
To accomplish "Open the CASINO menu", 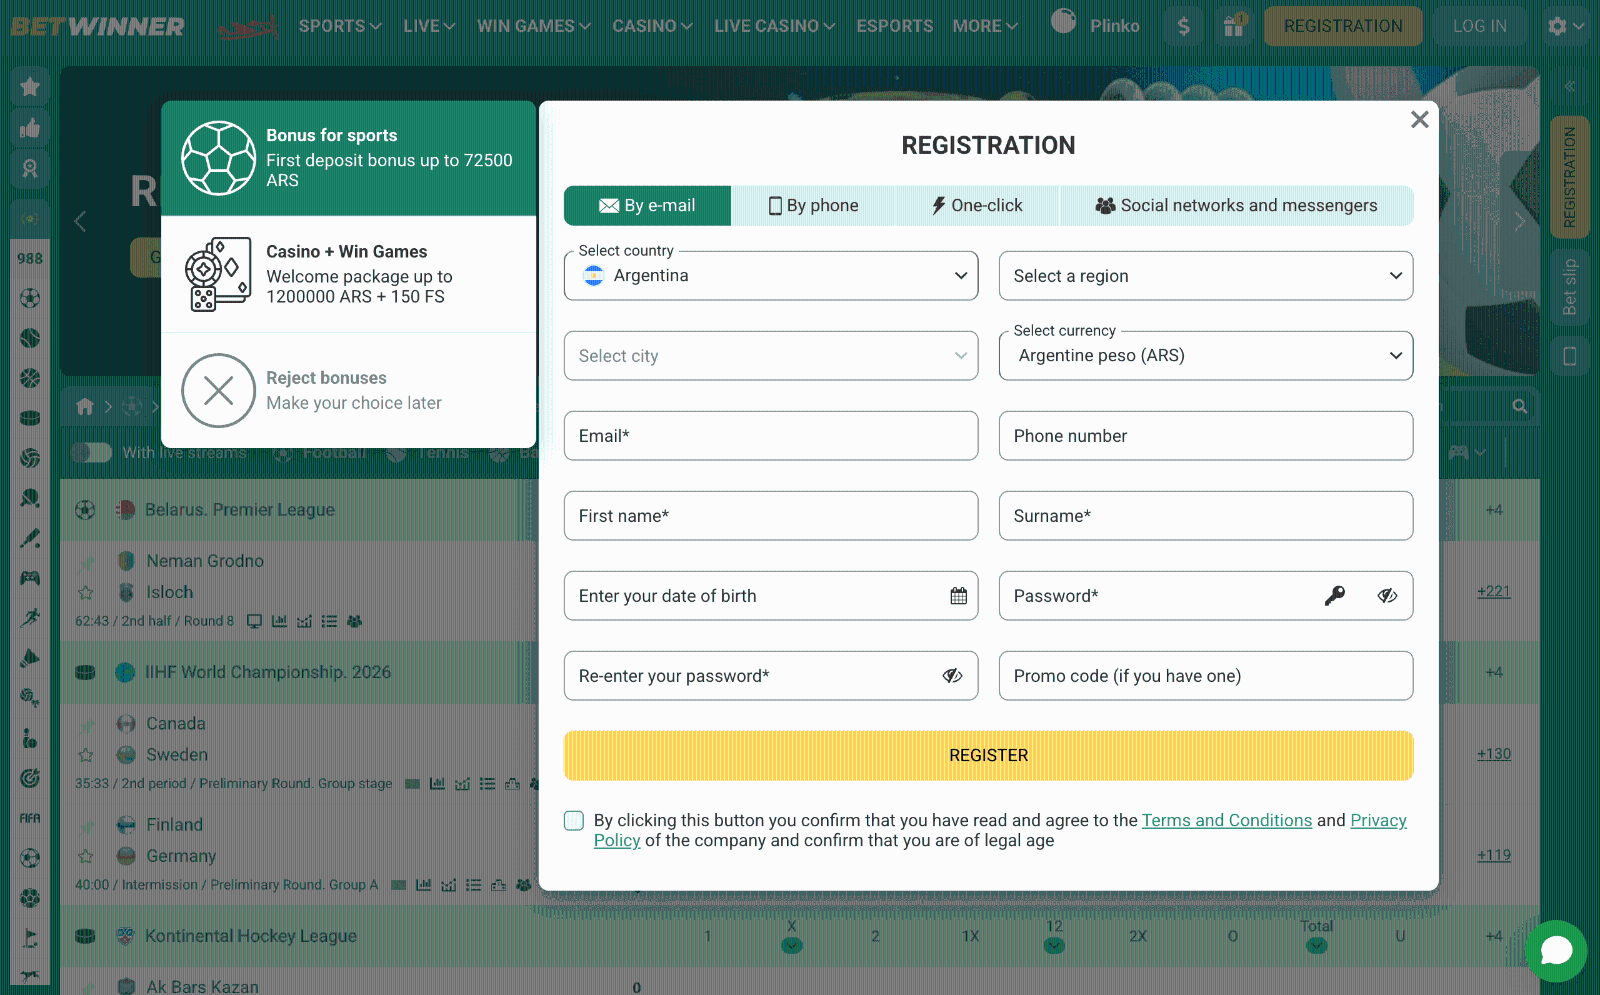I will (x=652, y=26).
